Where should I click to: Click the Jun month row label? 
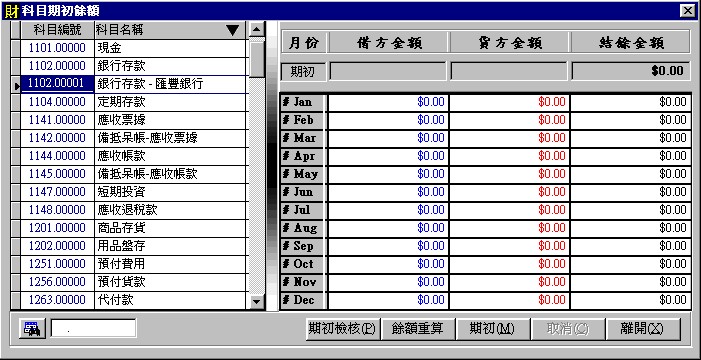click(303, 192)
